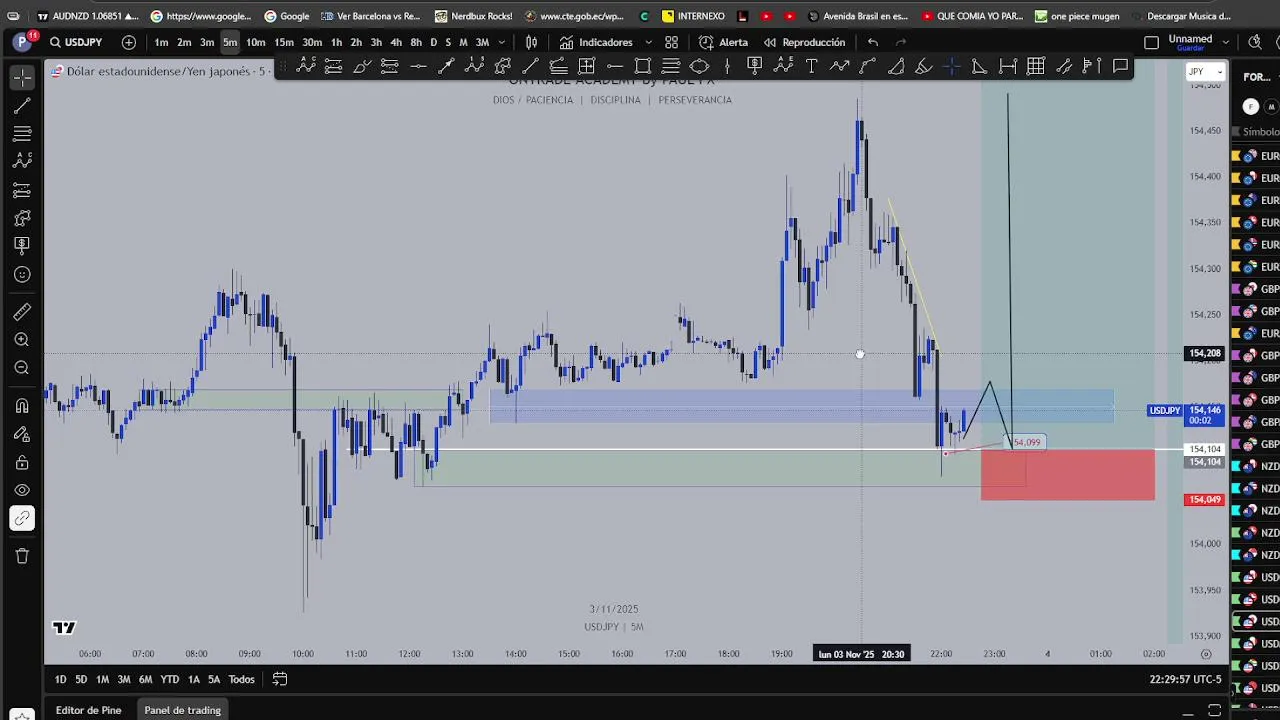Switch to the Panel de trading tab

point(182,710)
